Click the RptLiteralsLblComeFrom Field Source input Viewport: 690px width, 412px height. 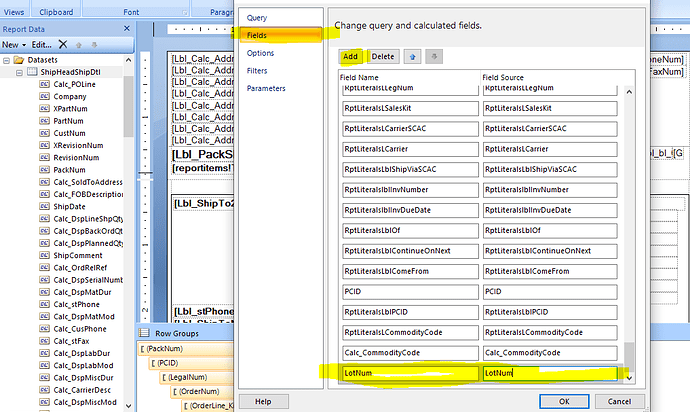(x=550, y=271)
